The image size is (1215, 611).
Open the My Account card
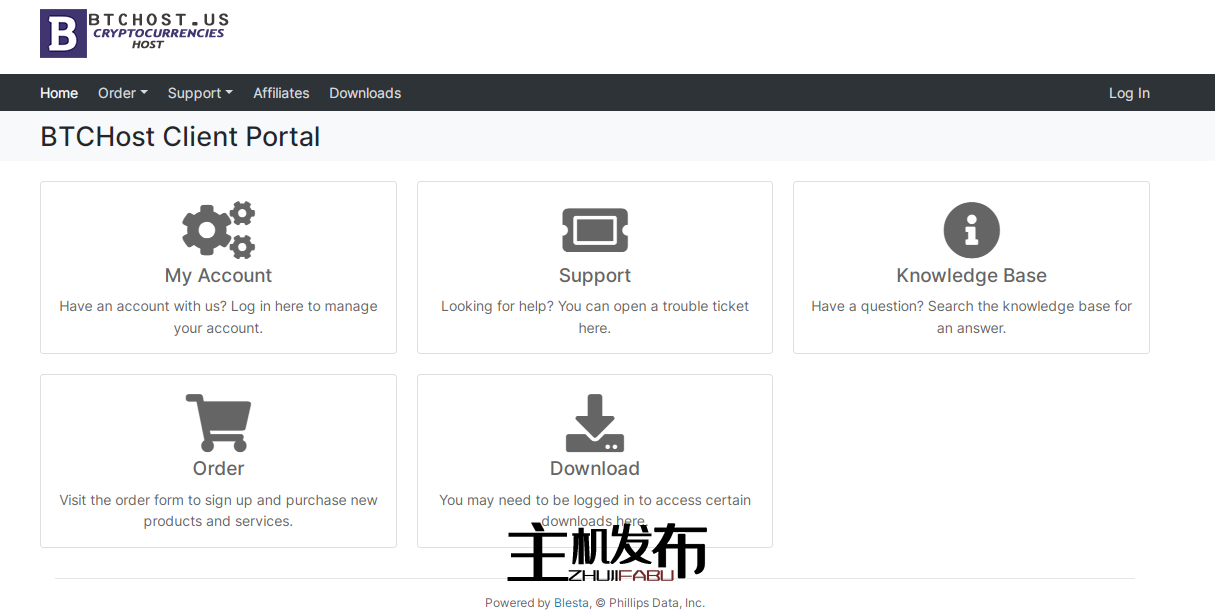(x=218, y=266)
